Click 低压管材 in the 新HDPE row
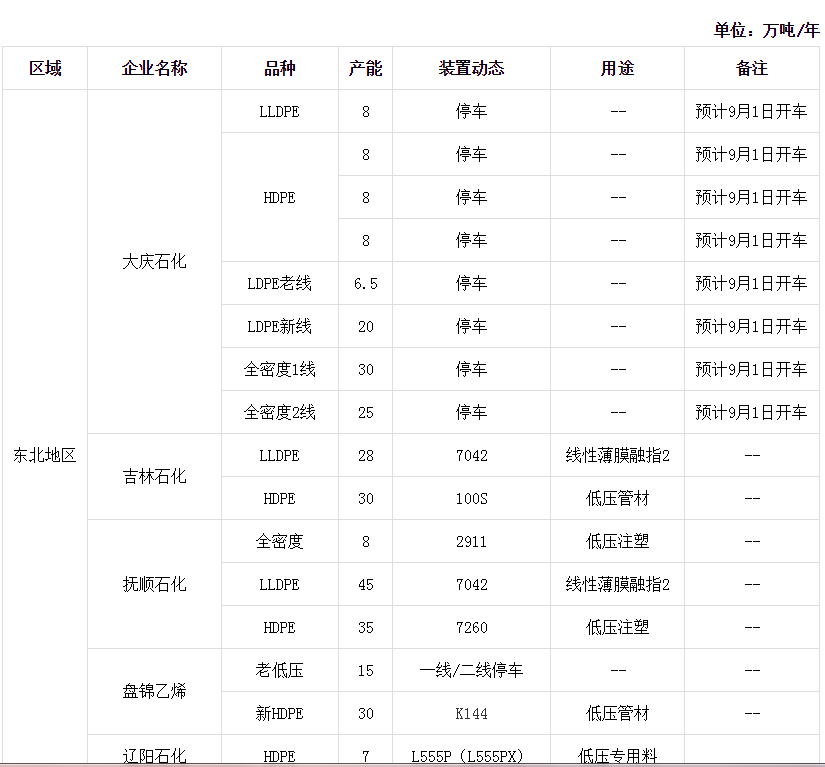 tap(618, 713)
